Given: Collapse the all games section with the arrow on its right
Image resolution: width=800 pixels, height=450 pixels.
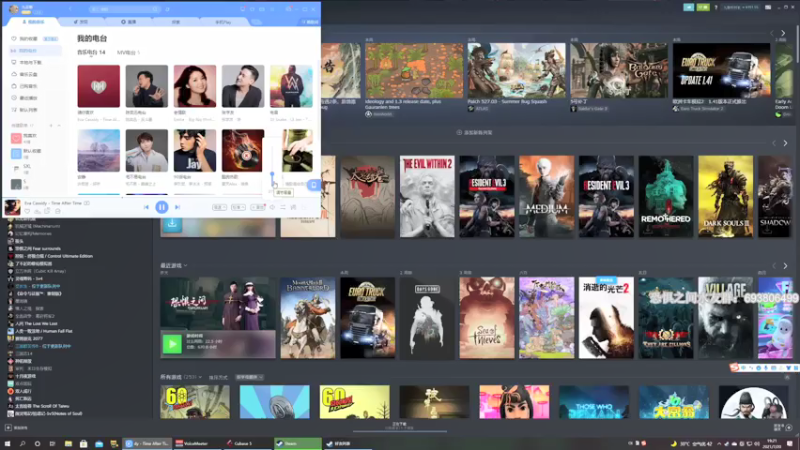Looking at the screenshot, I should 787,377.
